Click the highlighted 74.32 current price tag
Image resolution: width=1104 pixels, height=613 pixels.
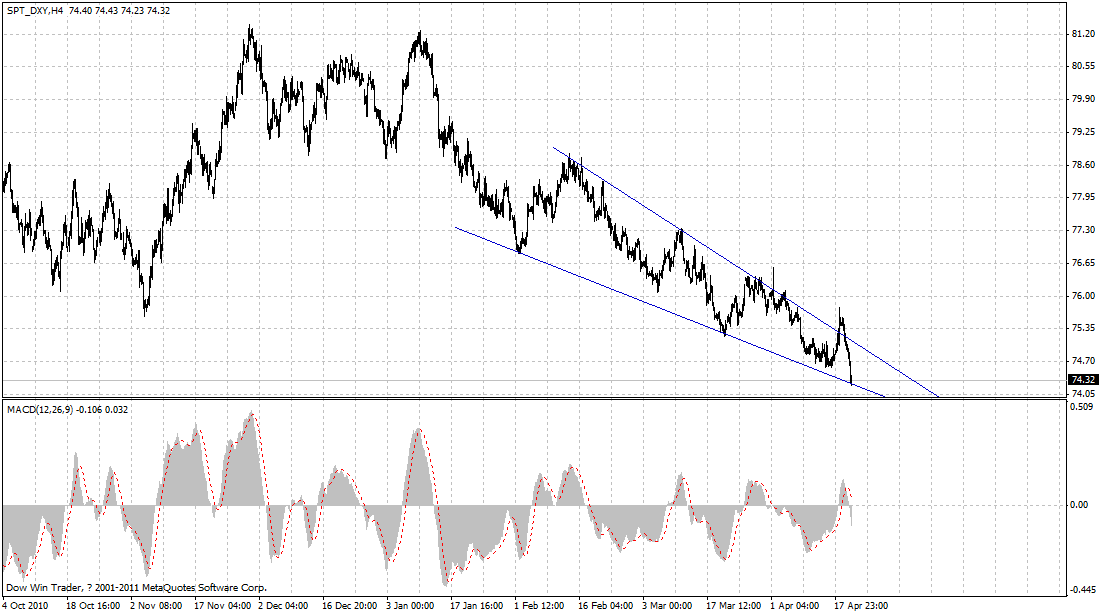(1083, 380)
